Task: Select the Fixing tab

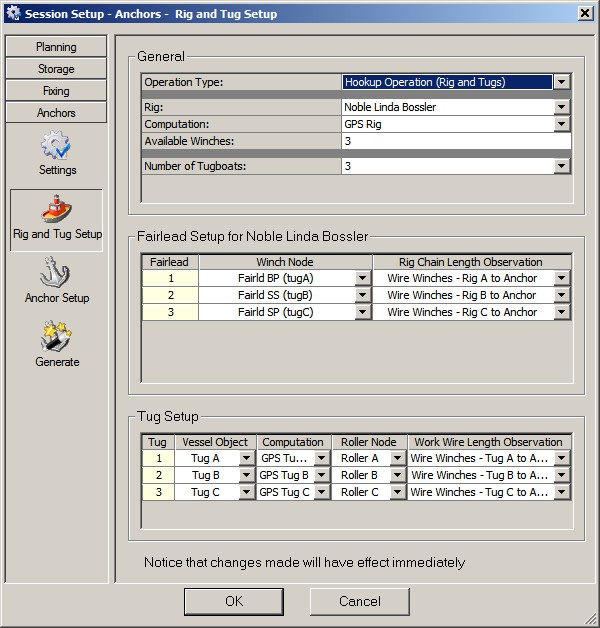Action: (56, 91)
